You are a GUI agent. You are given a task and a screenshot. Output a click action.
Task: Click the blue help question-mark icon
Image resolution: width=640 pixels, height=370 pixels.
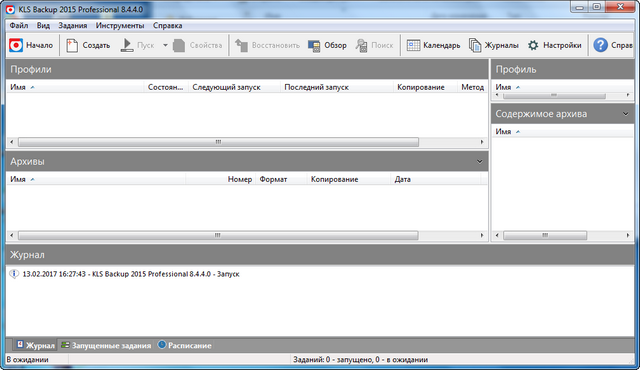click(600, 45)
